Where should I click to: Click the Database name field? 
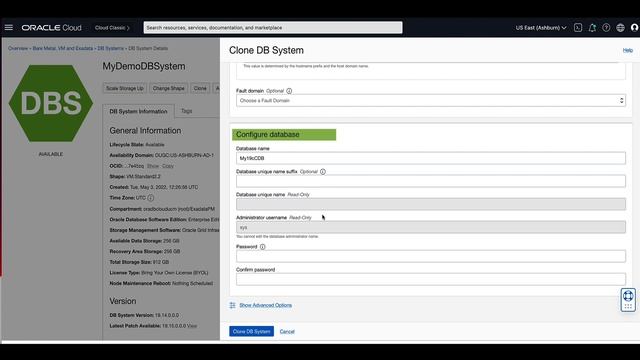[x=431, y=158]
